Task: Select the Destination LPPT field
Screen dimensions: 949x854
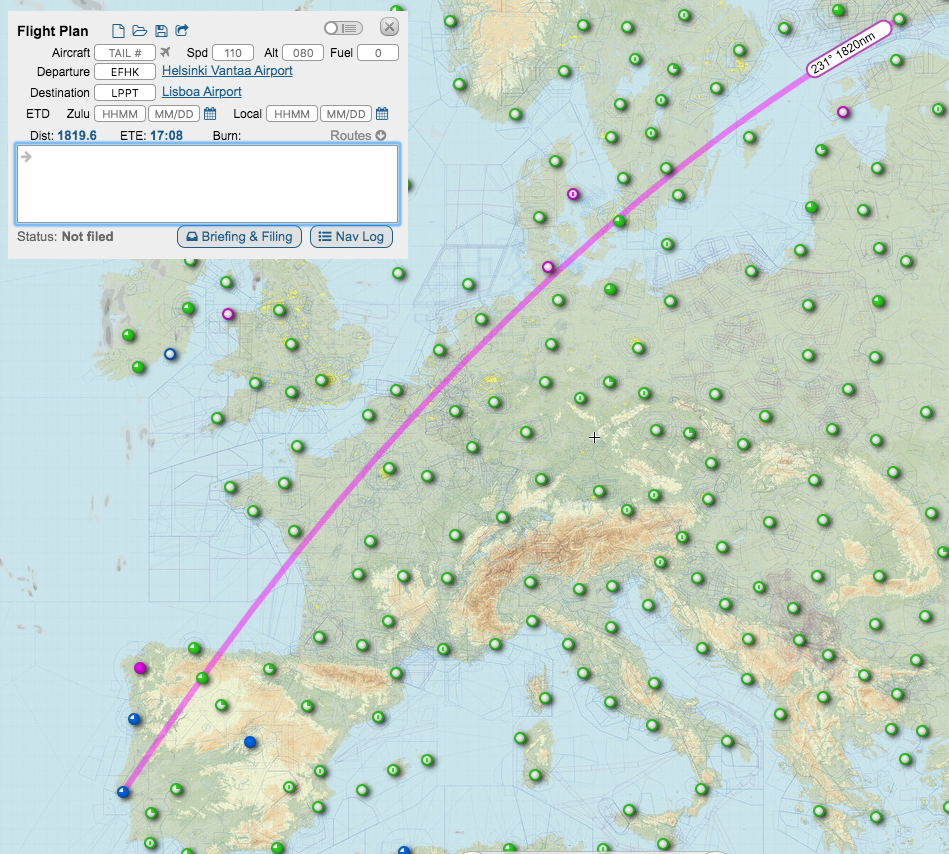Action: (125, 93)
